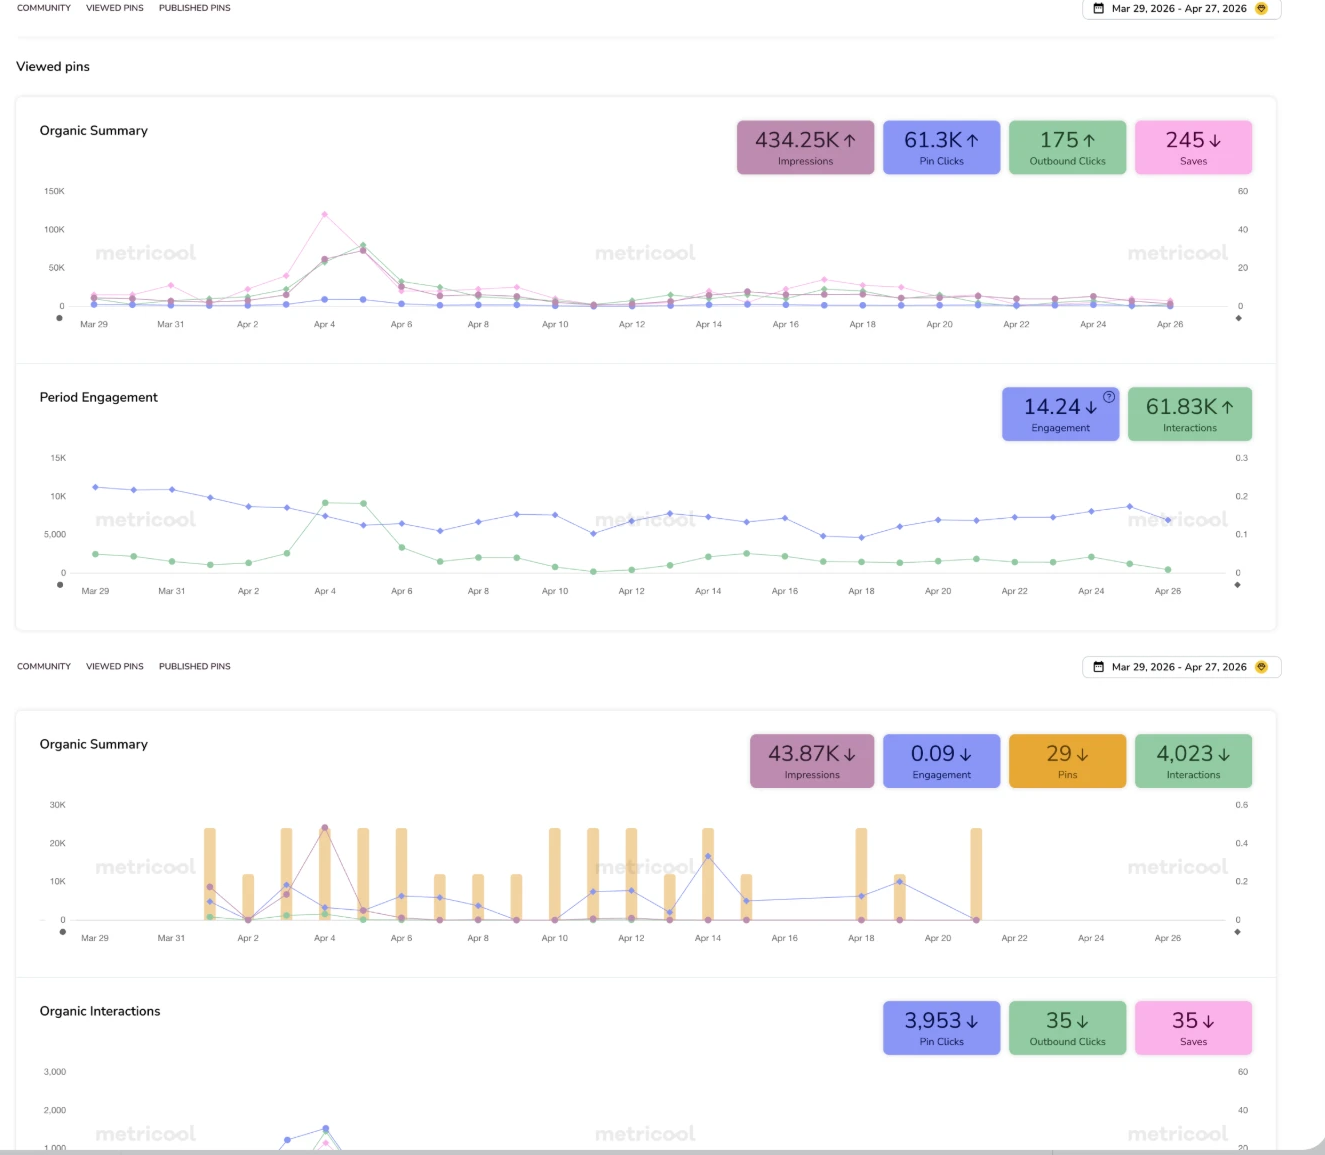Screen dimensions: 1325x1155
Task: Click the "Period Engagement" chart title
Action: [99, 397]
